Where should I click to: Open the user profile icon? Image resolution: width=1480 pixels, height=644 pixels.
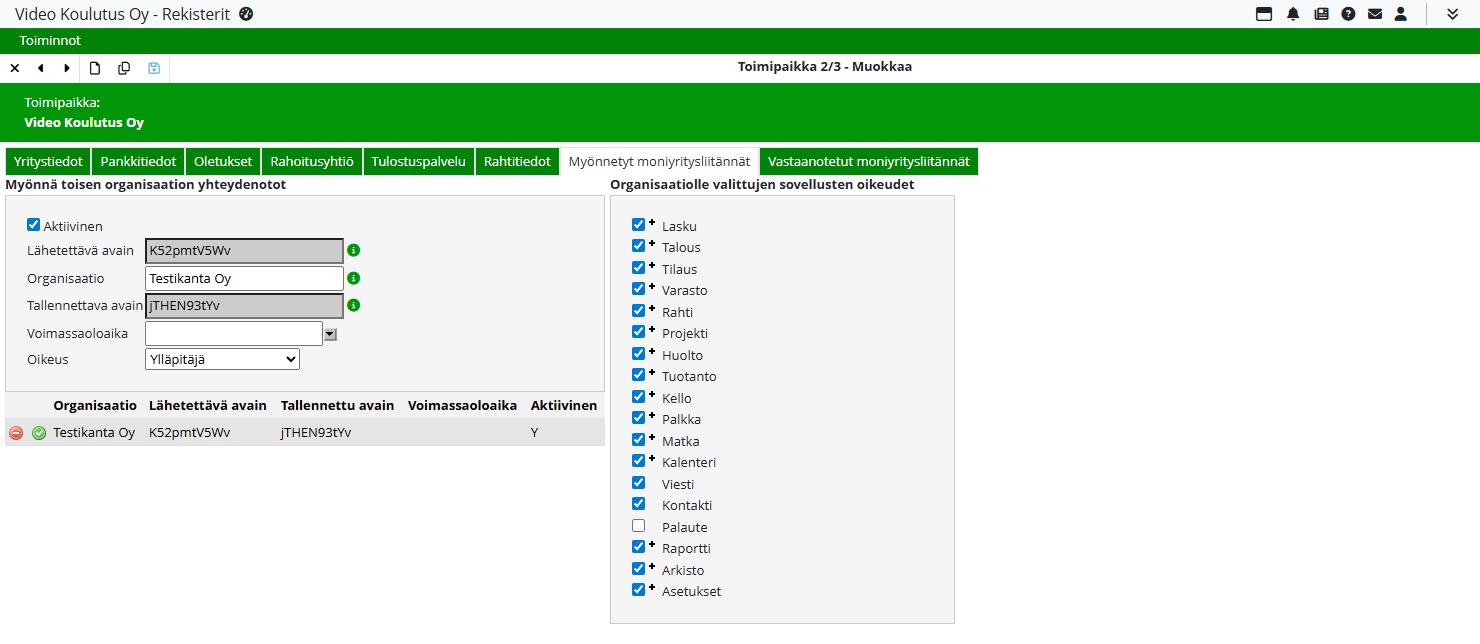pyautogui.click(x=1401, y=14)
